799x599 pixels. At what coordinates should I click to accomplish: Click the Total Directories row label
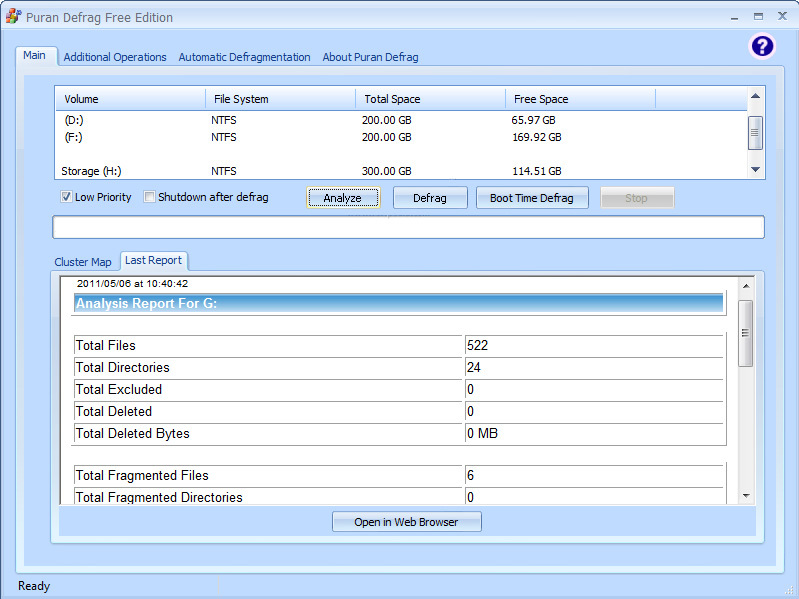122,367
